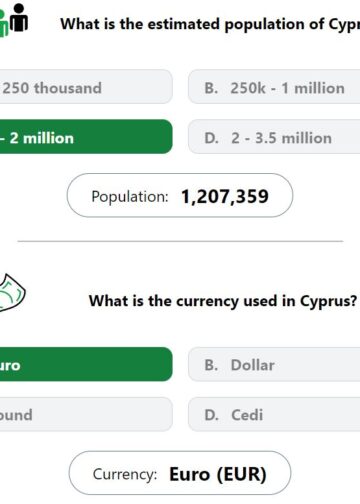Click the Euro (EUR) bold text
Screen dimensions: 360x504
(218, 474)
